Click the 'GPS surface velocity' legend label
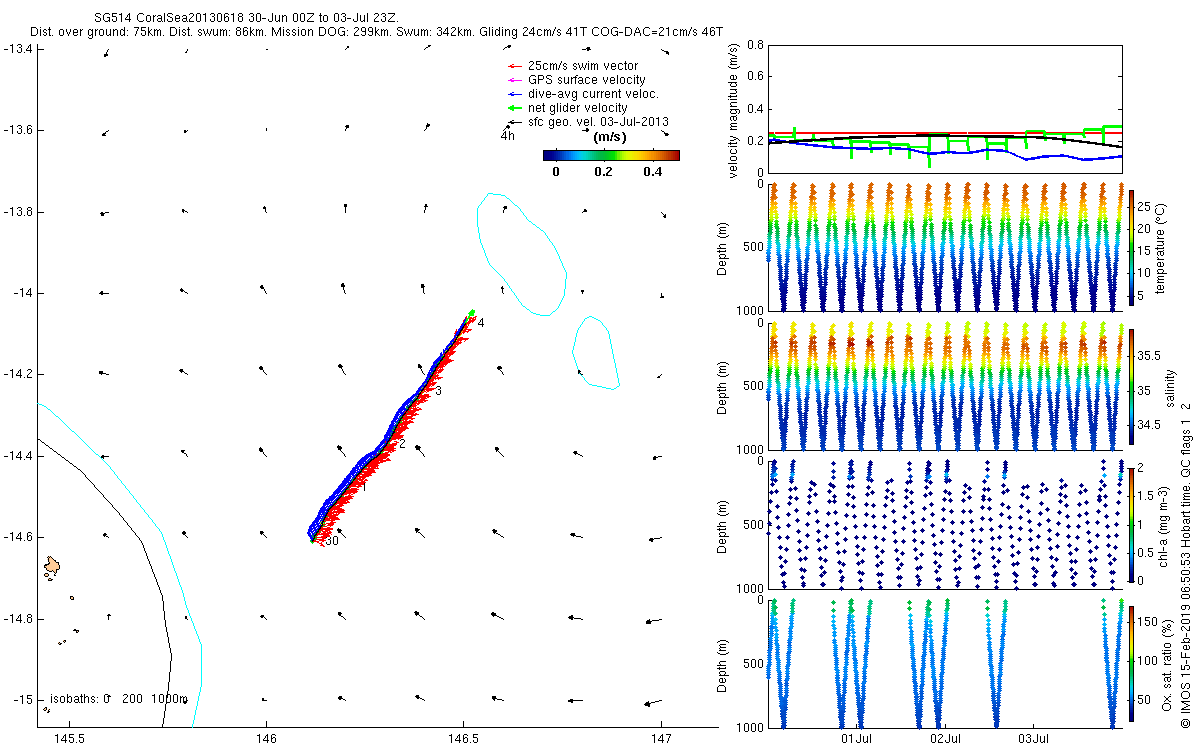 coord(586,80)
